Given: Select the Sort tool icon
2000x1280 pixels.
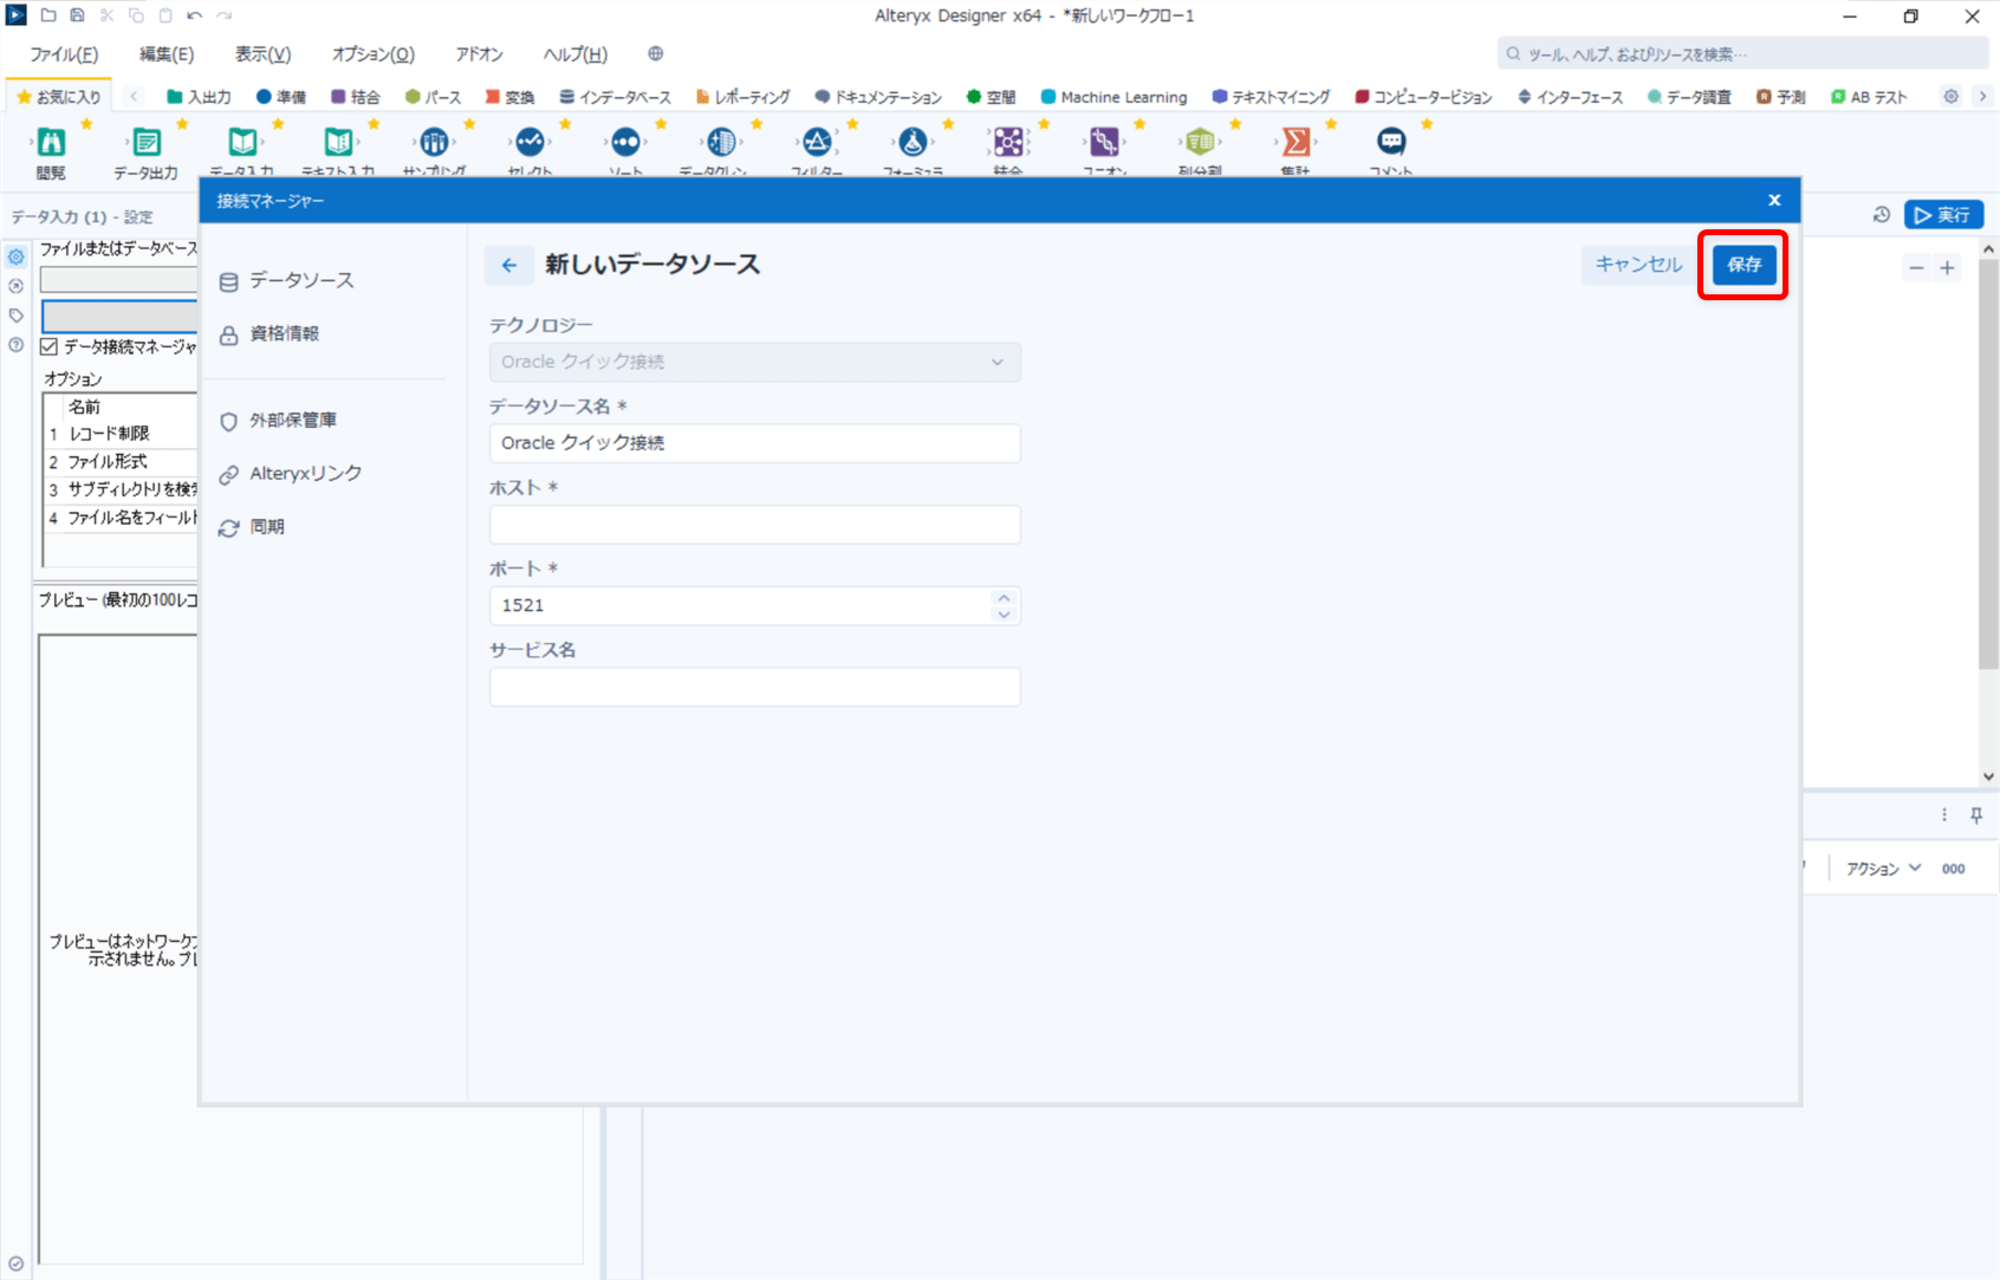Looking at the screenshot, I should (x=626, y=142).
